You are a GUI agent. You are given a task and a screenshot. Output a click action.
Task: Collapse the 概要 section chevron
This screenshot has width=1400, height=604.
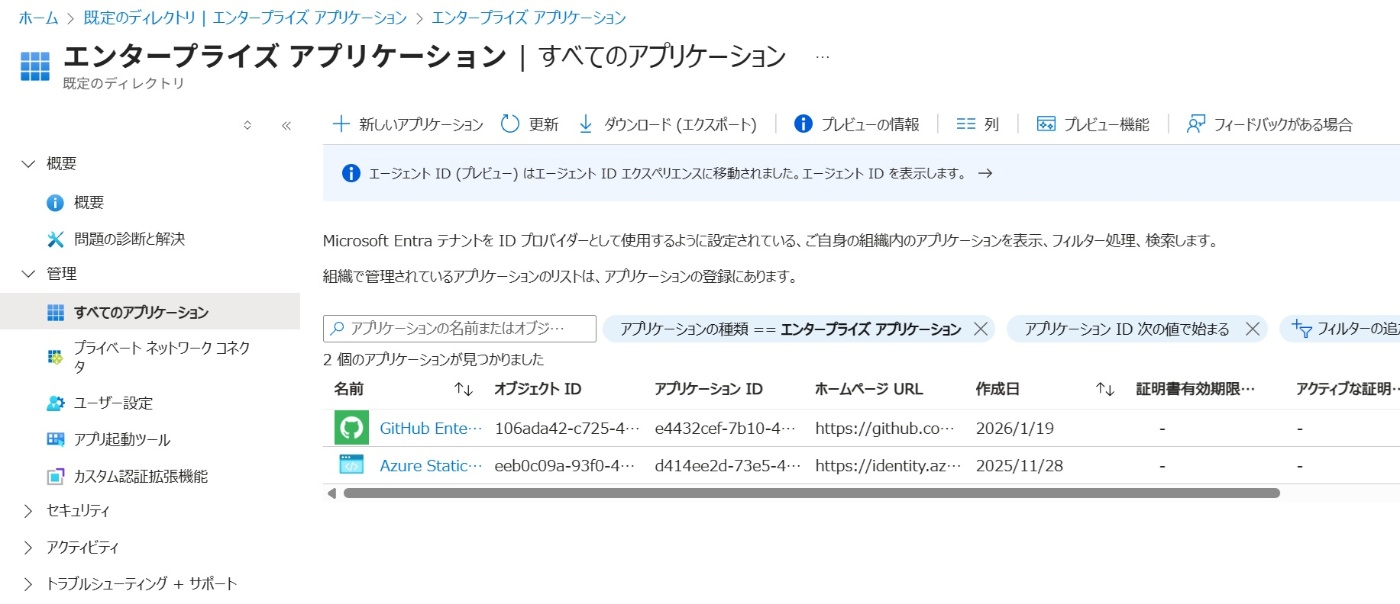[x=28, y=164]
